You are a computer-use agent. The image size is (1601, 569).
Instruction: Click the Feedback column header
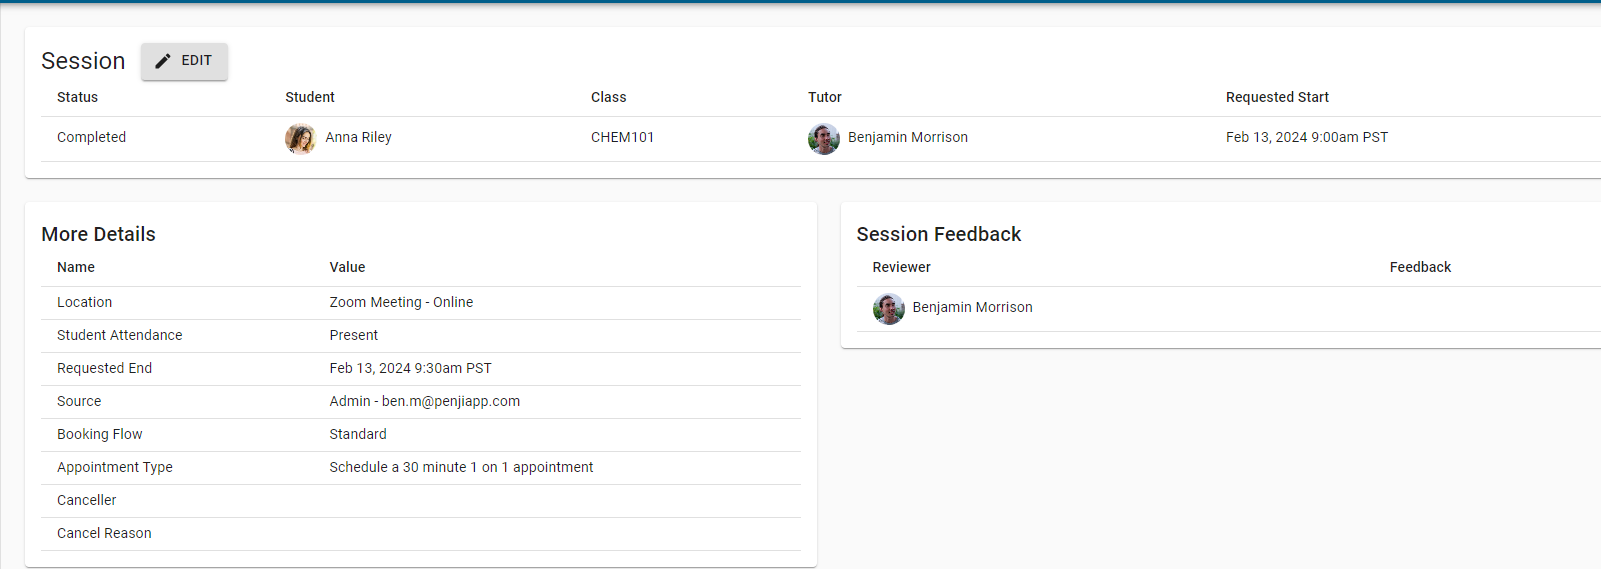point(1420,267)
